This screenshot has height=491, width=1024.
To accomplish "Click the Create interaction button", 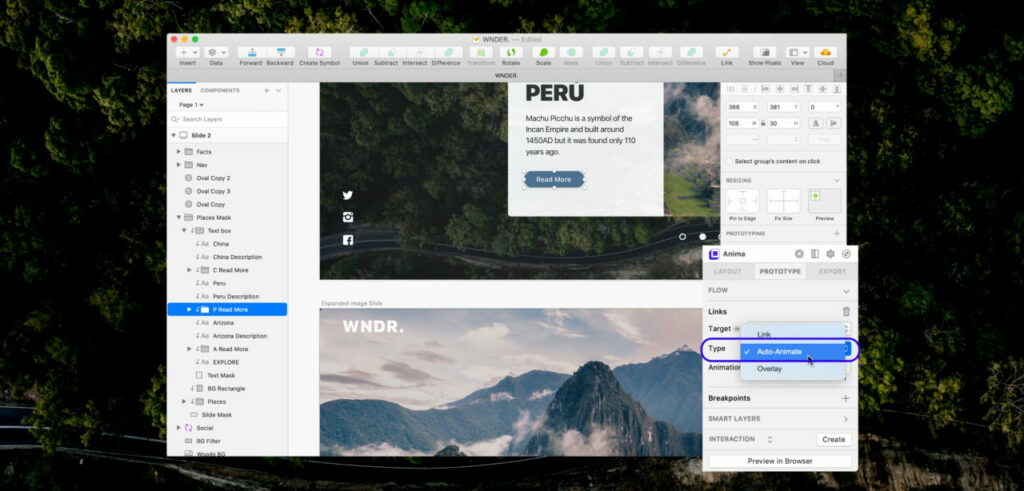I will tap(833, 439).
